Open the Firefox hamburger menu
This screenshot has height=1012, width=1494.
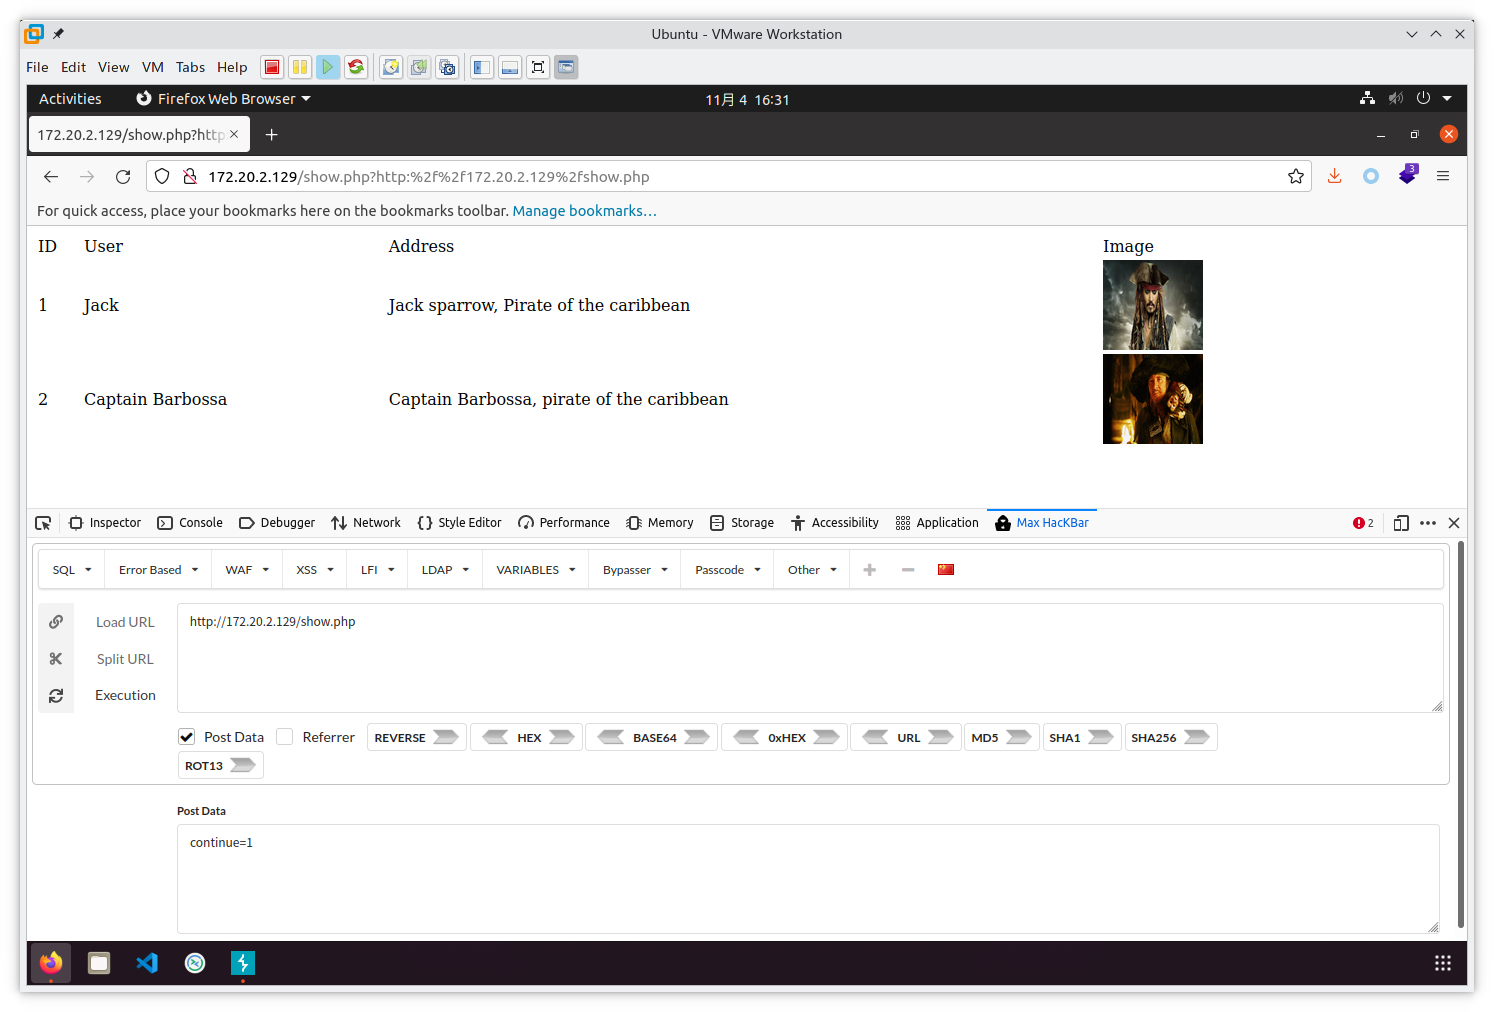(x=1443, y=176)
